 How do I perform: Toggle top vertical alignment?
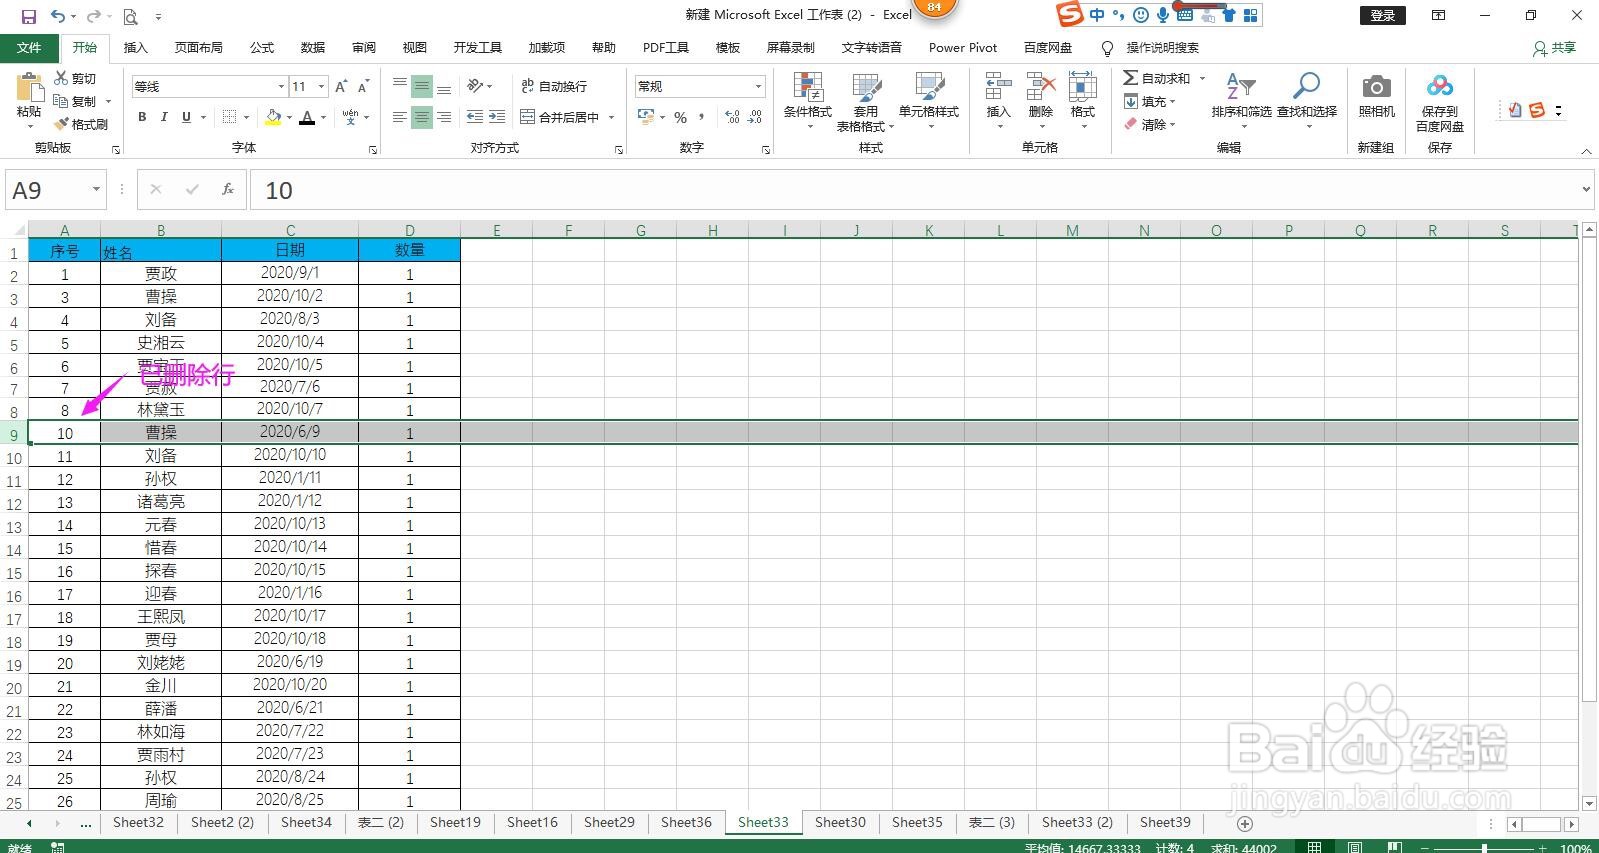[400, 86]
